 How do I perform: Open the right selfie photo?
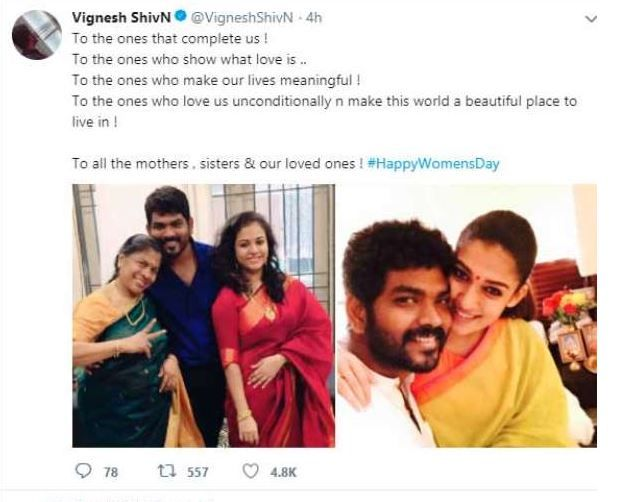pyautogui.click(x=467, y=315)
